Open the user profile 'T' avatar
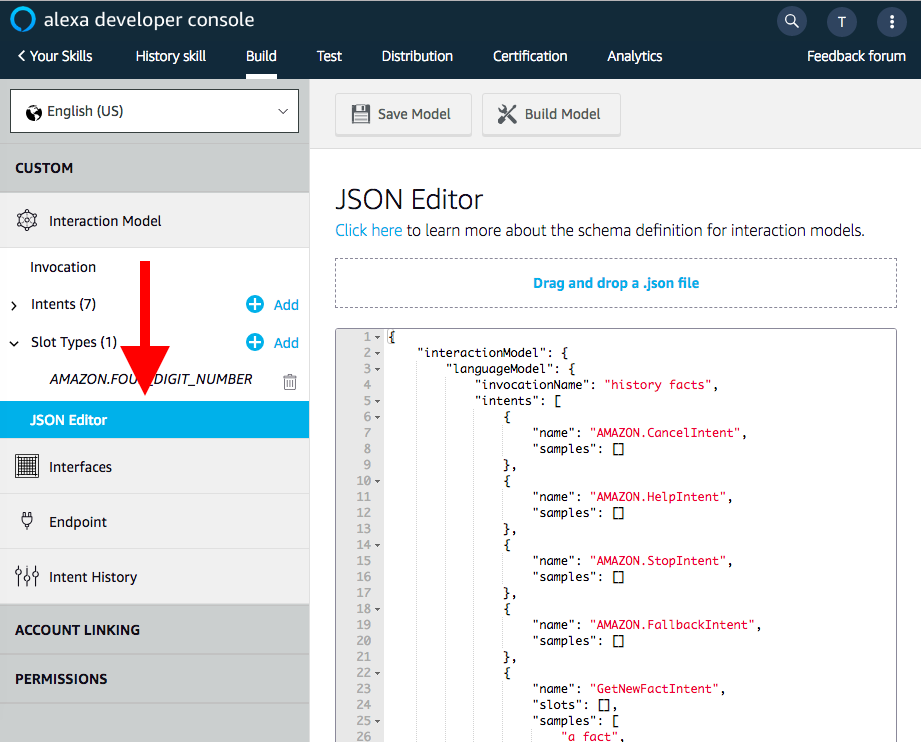Viewport: 921px width, 742px height. (841, 21)
